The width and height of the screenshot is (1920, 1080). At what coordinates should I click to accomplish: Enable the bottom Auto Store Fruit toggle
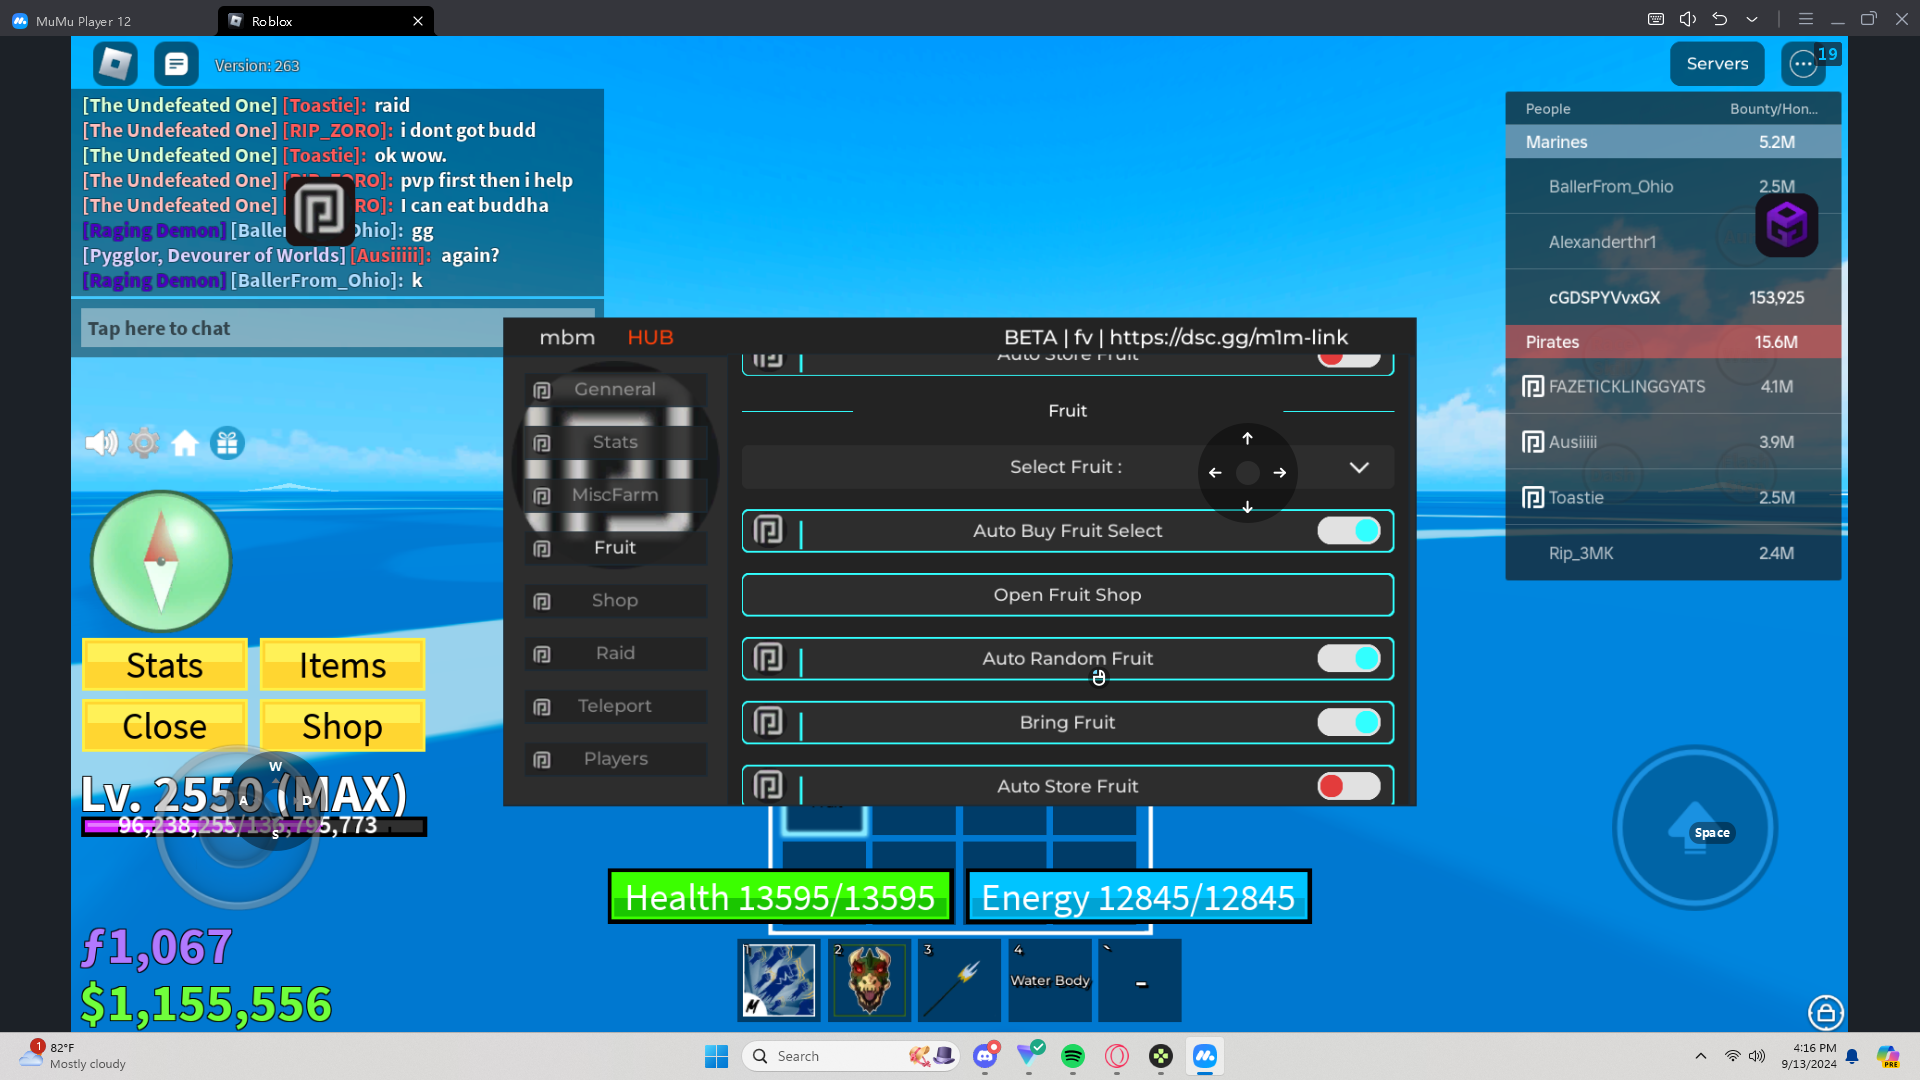click(x=1349, y=786)
